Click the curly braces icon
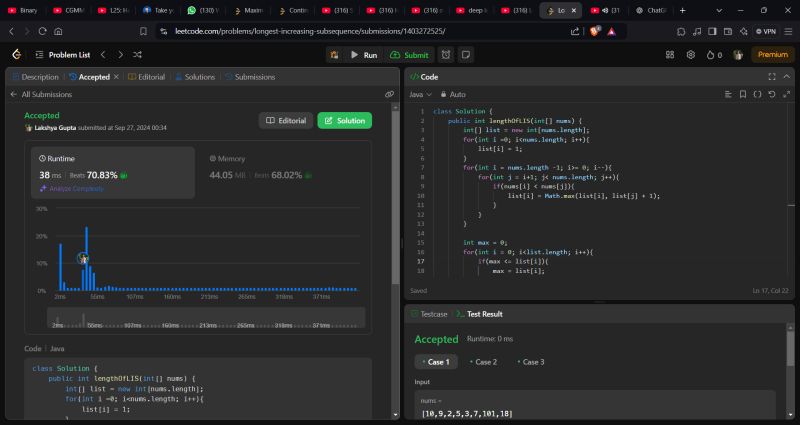The image size is (800, 425). 757,94
